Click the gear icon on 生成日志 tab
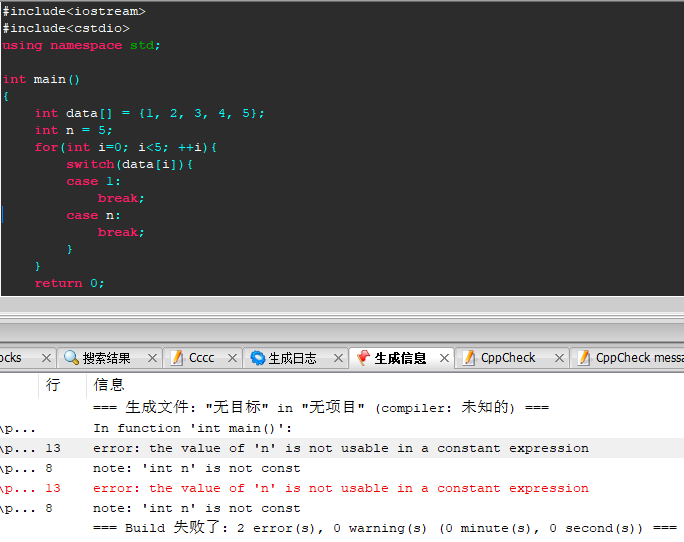 coord(258,358)
